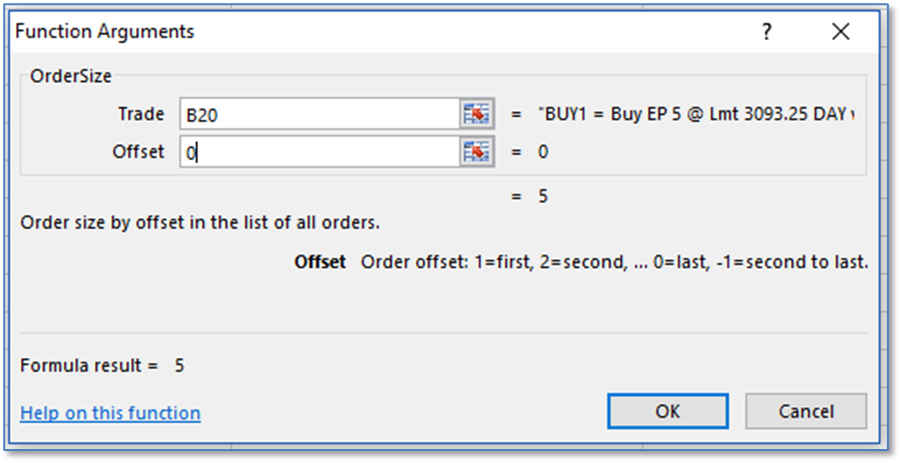Click the Offset field collapse dialog icon
Screen dimensions: 902x463
478,152
